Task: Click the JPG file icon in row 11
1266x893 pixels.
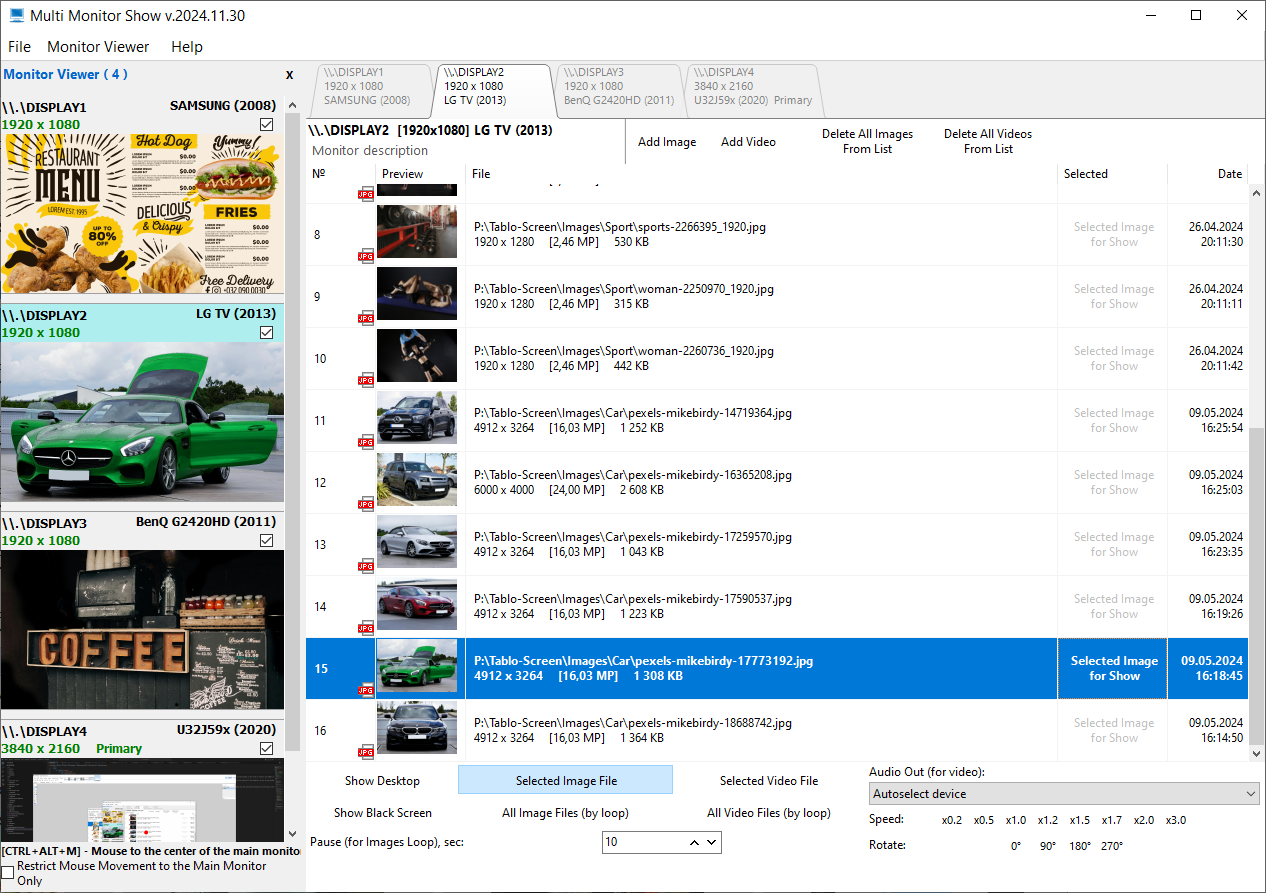Action: [366, 442]
